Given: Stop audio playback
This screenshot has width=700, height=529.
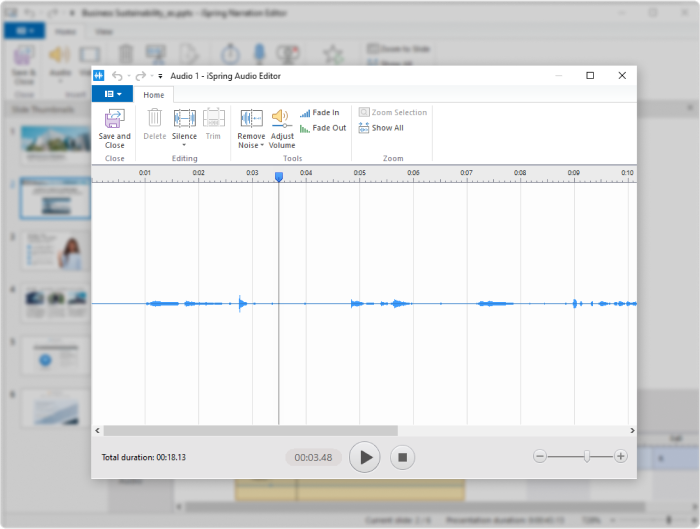Looking at the screenshot, I should click(402, 458).
